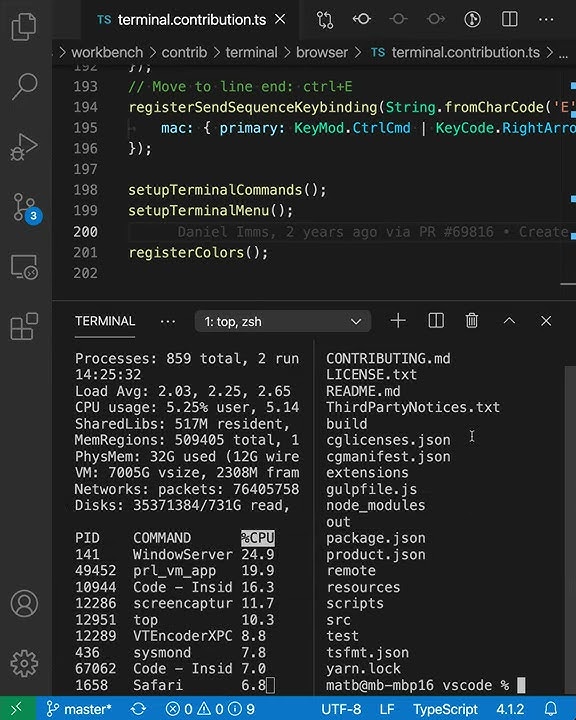Open editor More Actions ellipsis
Viewport: 576px width, 720px height.
pos(546,20)
